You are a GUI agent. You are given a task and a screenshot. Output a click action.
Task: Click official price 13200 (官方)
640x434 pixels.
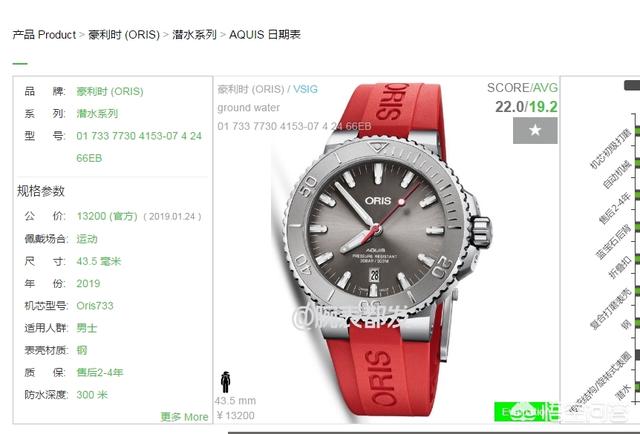[x=107, y=216]
